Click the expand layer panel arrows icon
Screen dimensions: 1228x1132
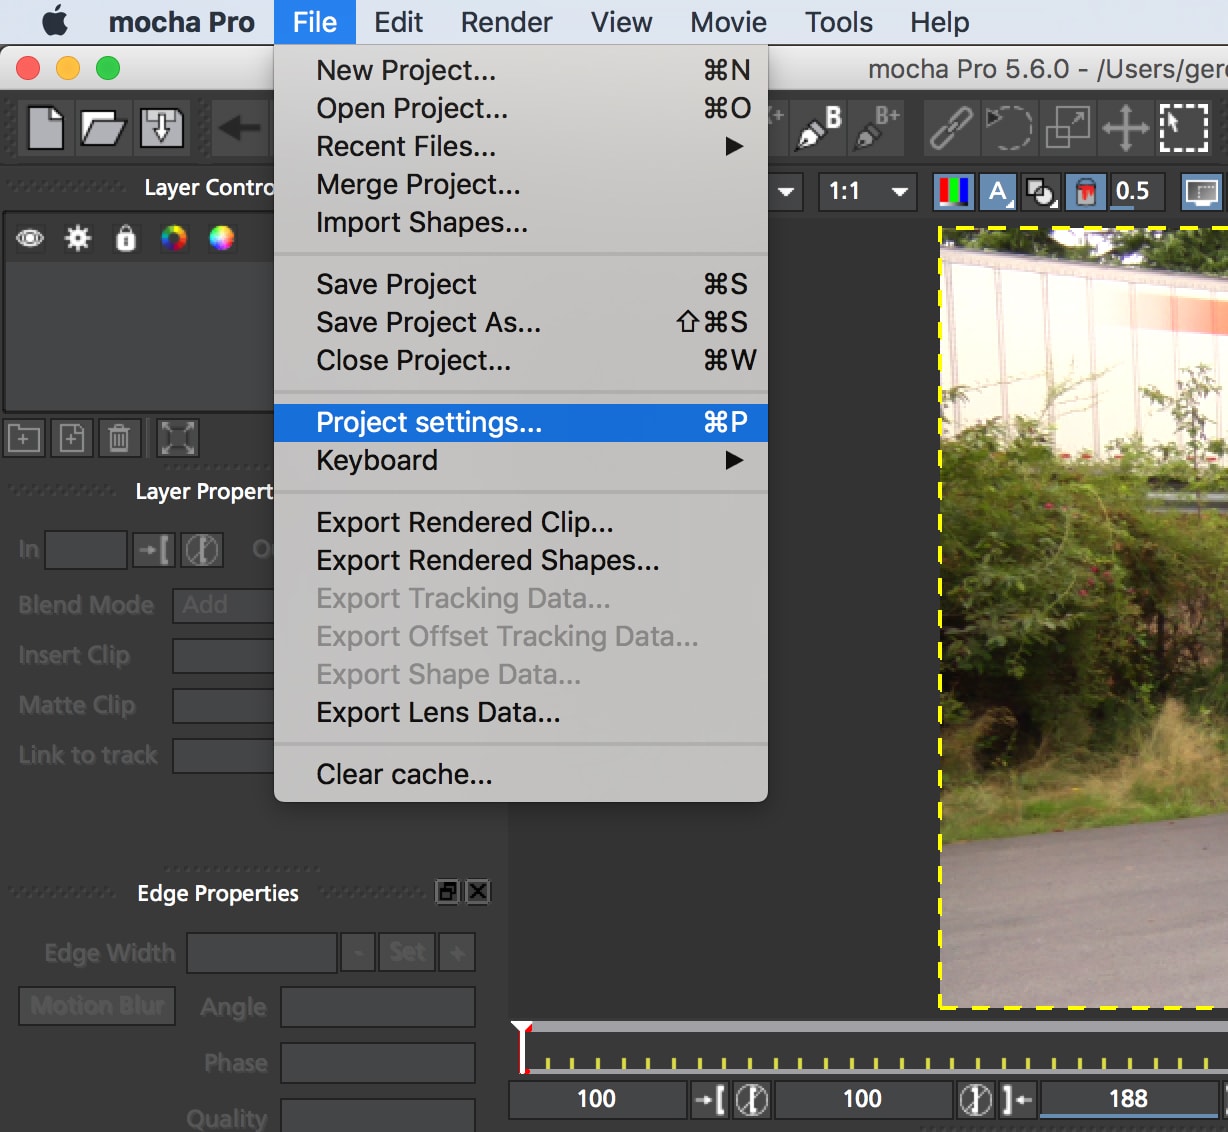pyautogui.click(x=177, y=438)
